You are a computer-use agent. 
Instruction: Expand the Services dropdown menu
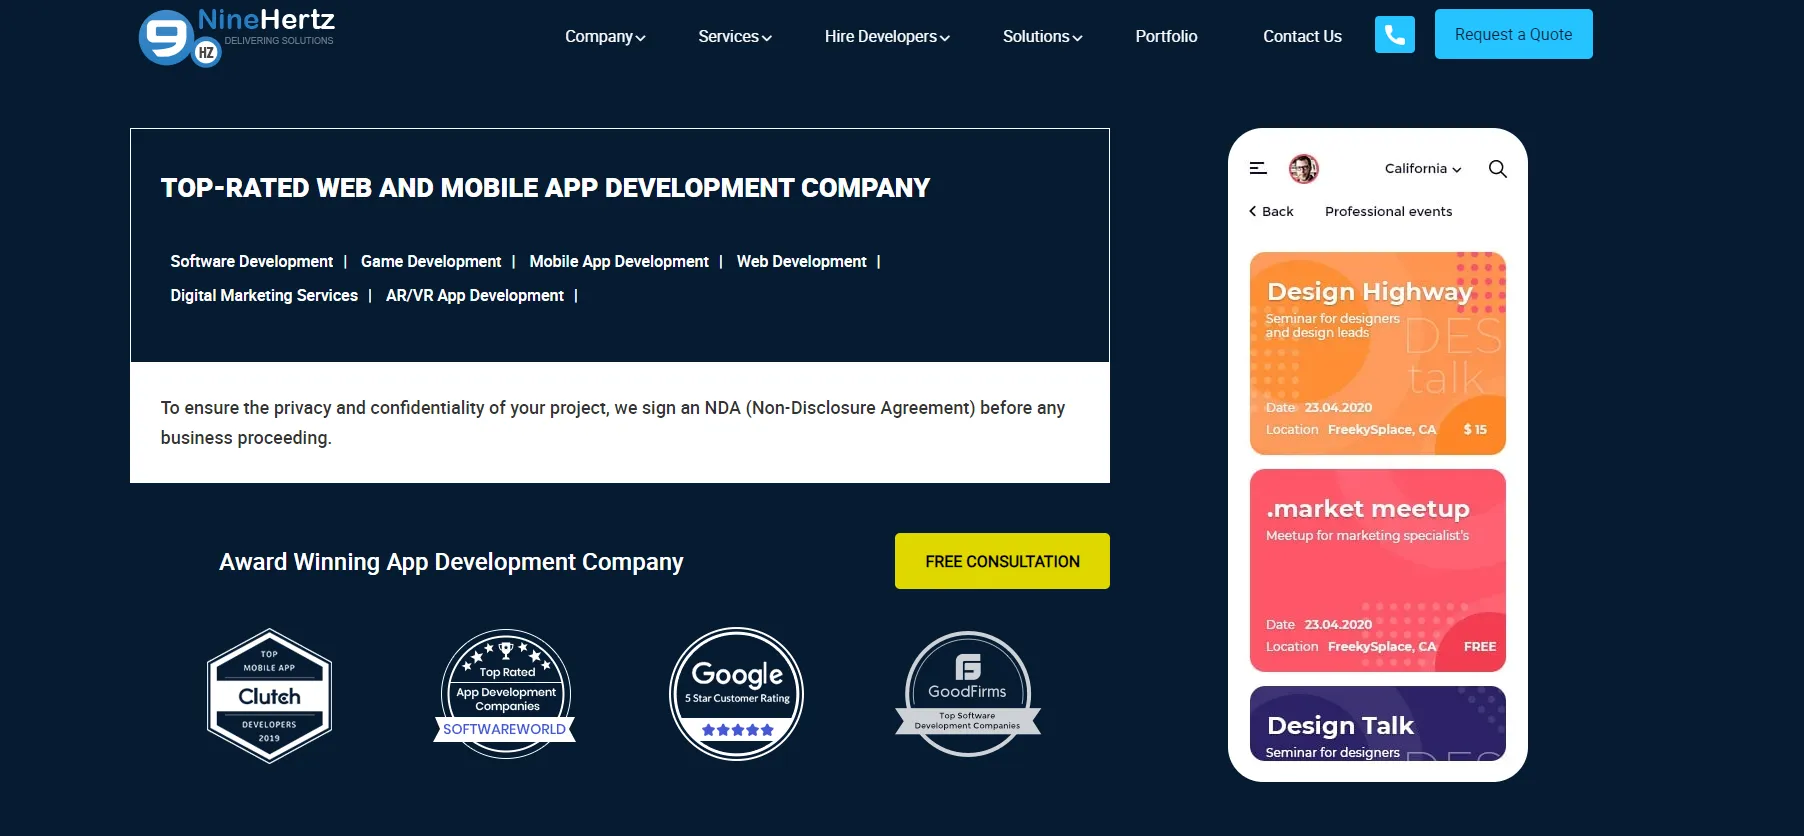pyautogui.click(x=735, y=37)
